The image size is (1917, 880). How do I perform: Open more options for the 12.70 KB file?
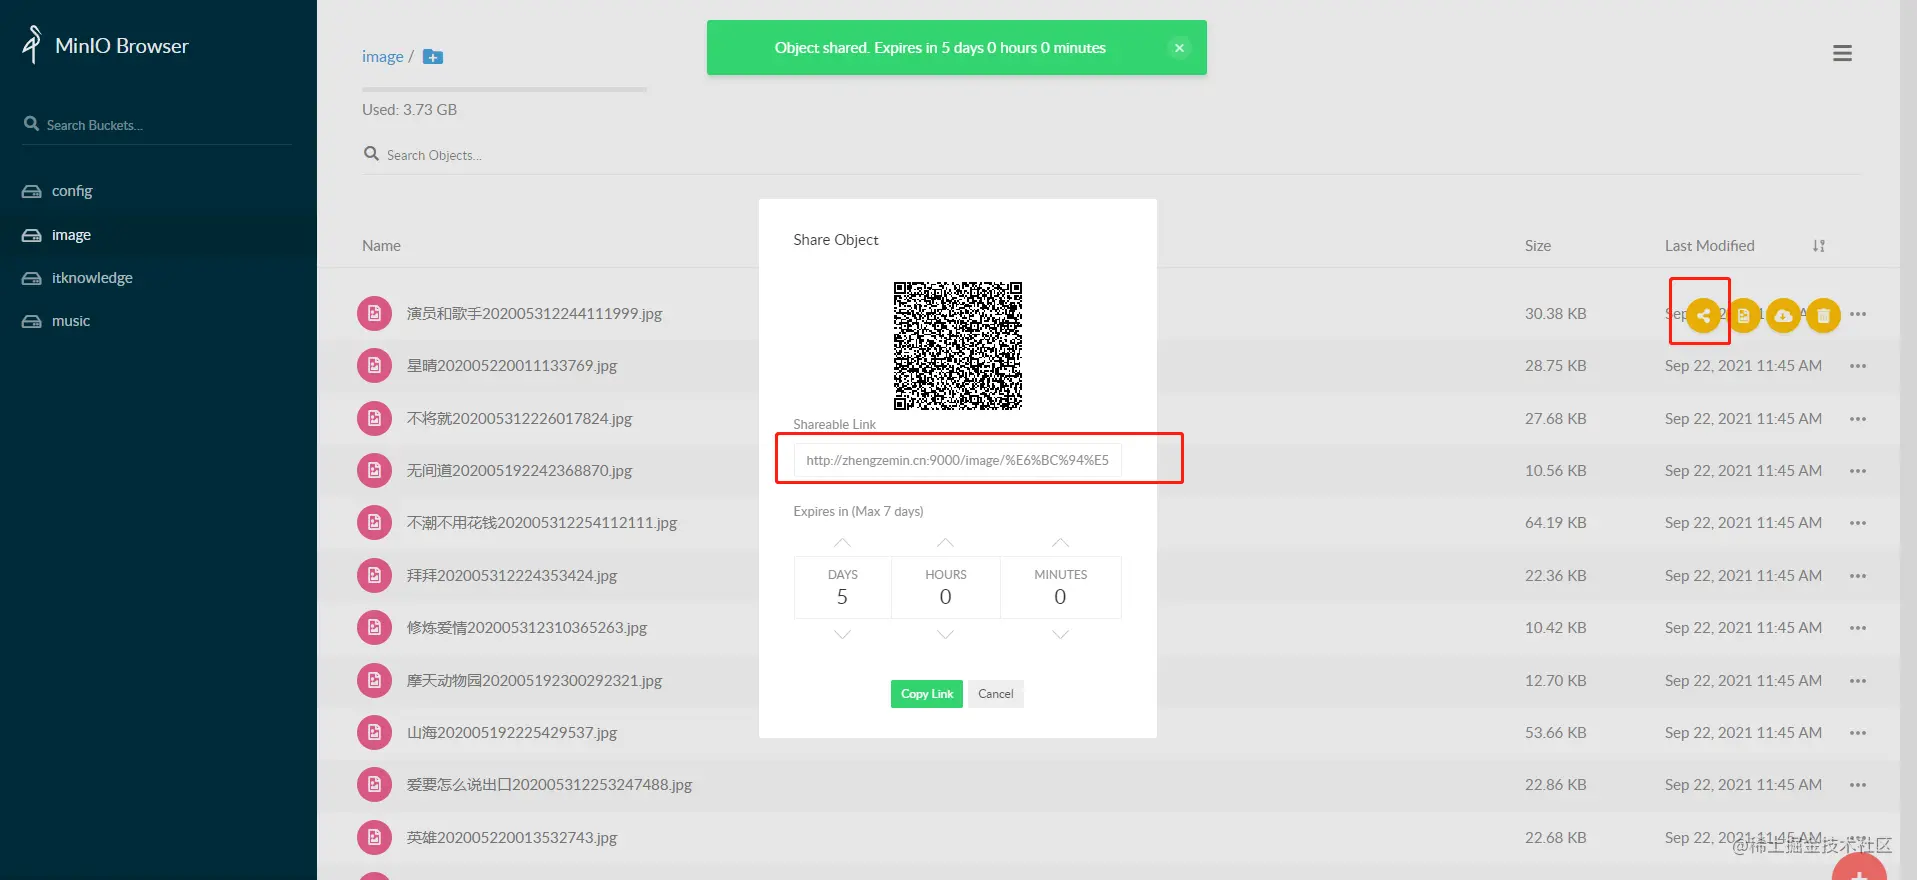pos(1858,680)
